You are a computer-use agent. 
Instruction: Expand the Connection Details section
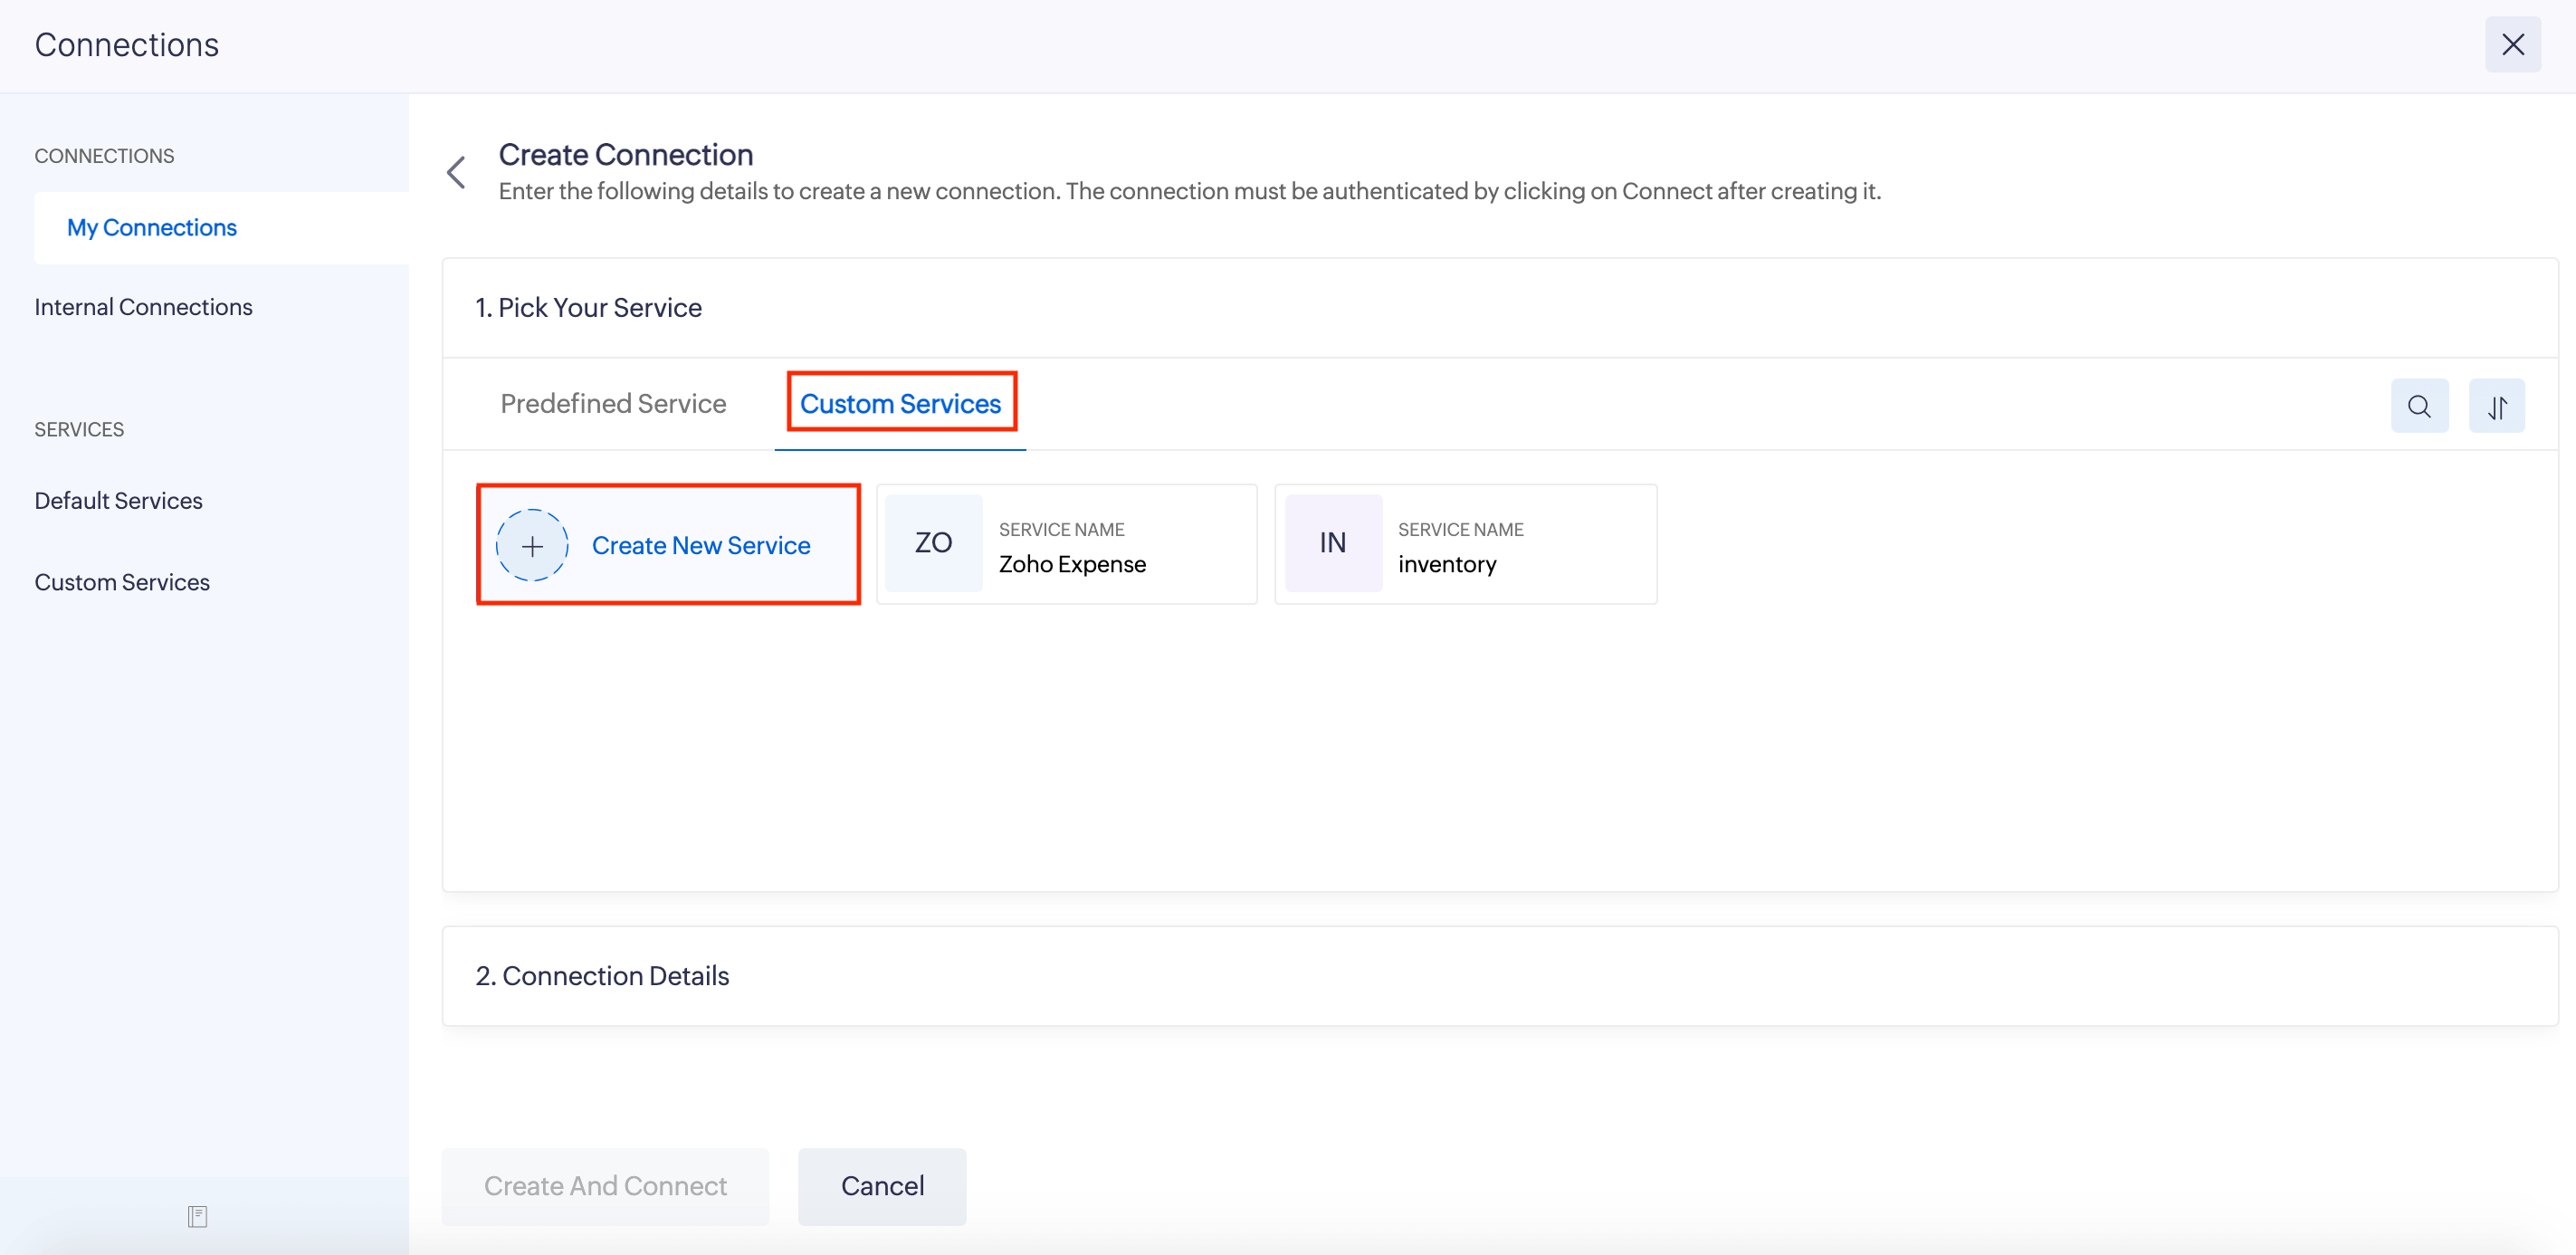click(x=601, y=975)
